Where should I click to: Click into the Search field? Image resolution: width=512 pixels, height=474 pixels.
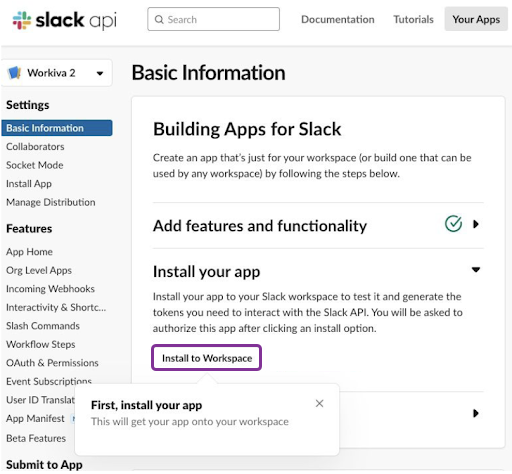[x=213, y=19]
